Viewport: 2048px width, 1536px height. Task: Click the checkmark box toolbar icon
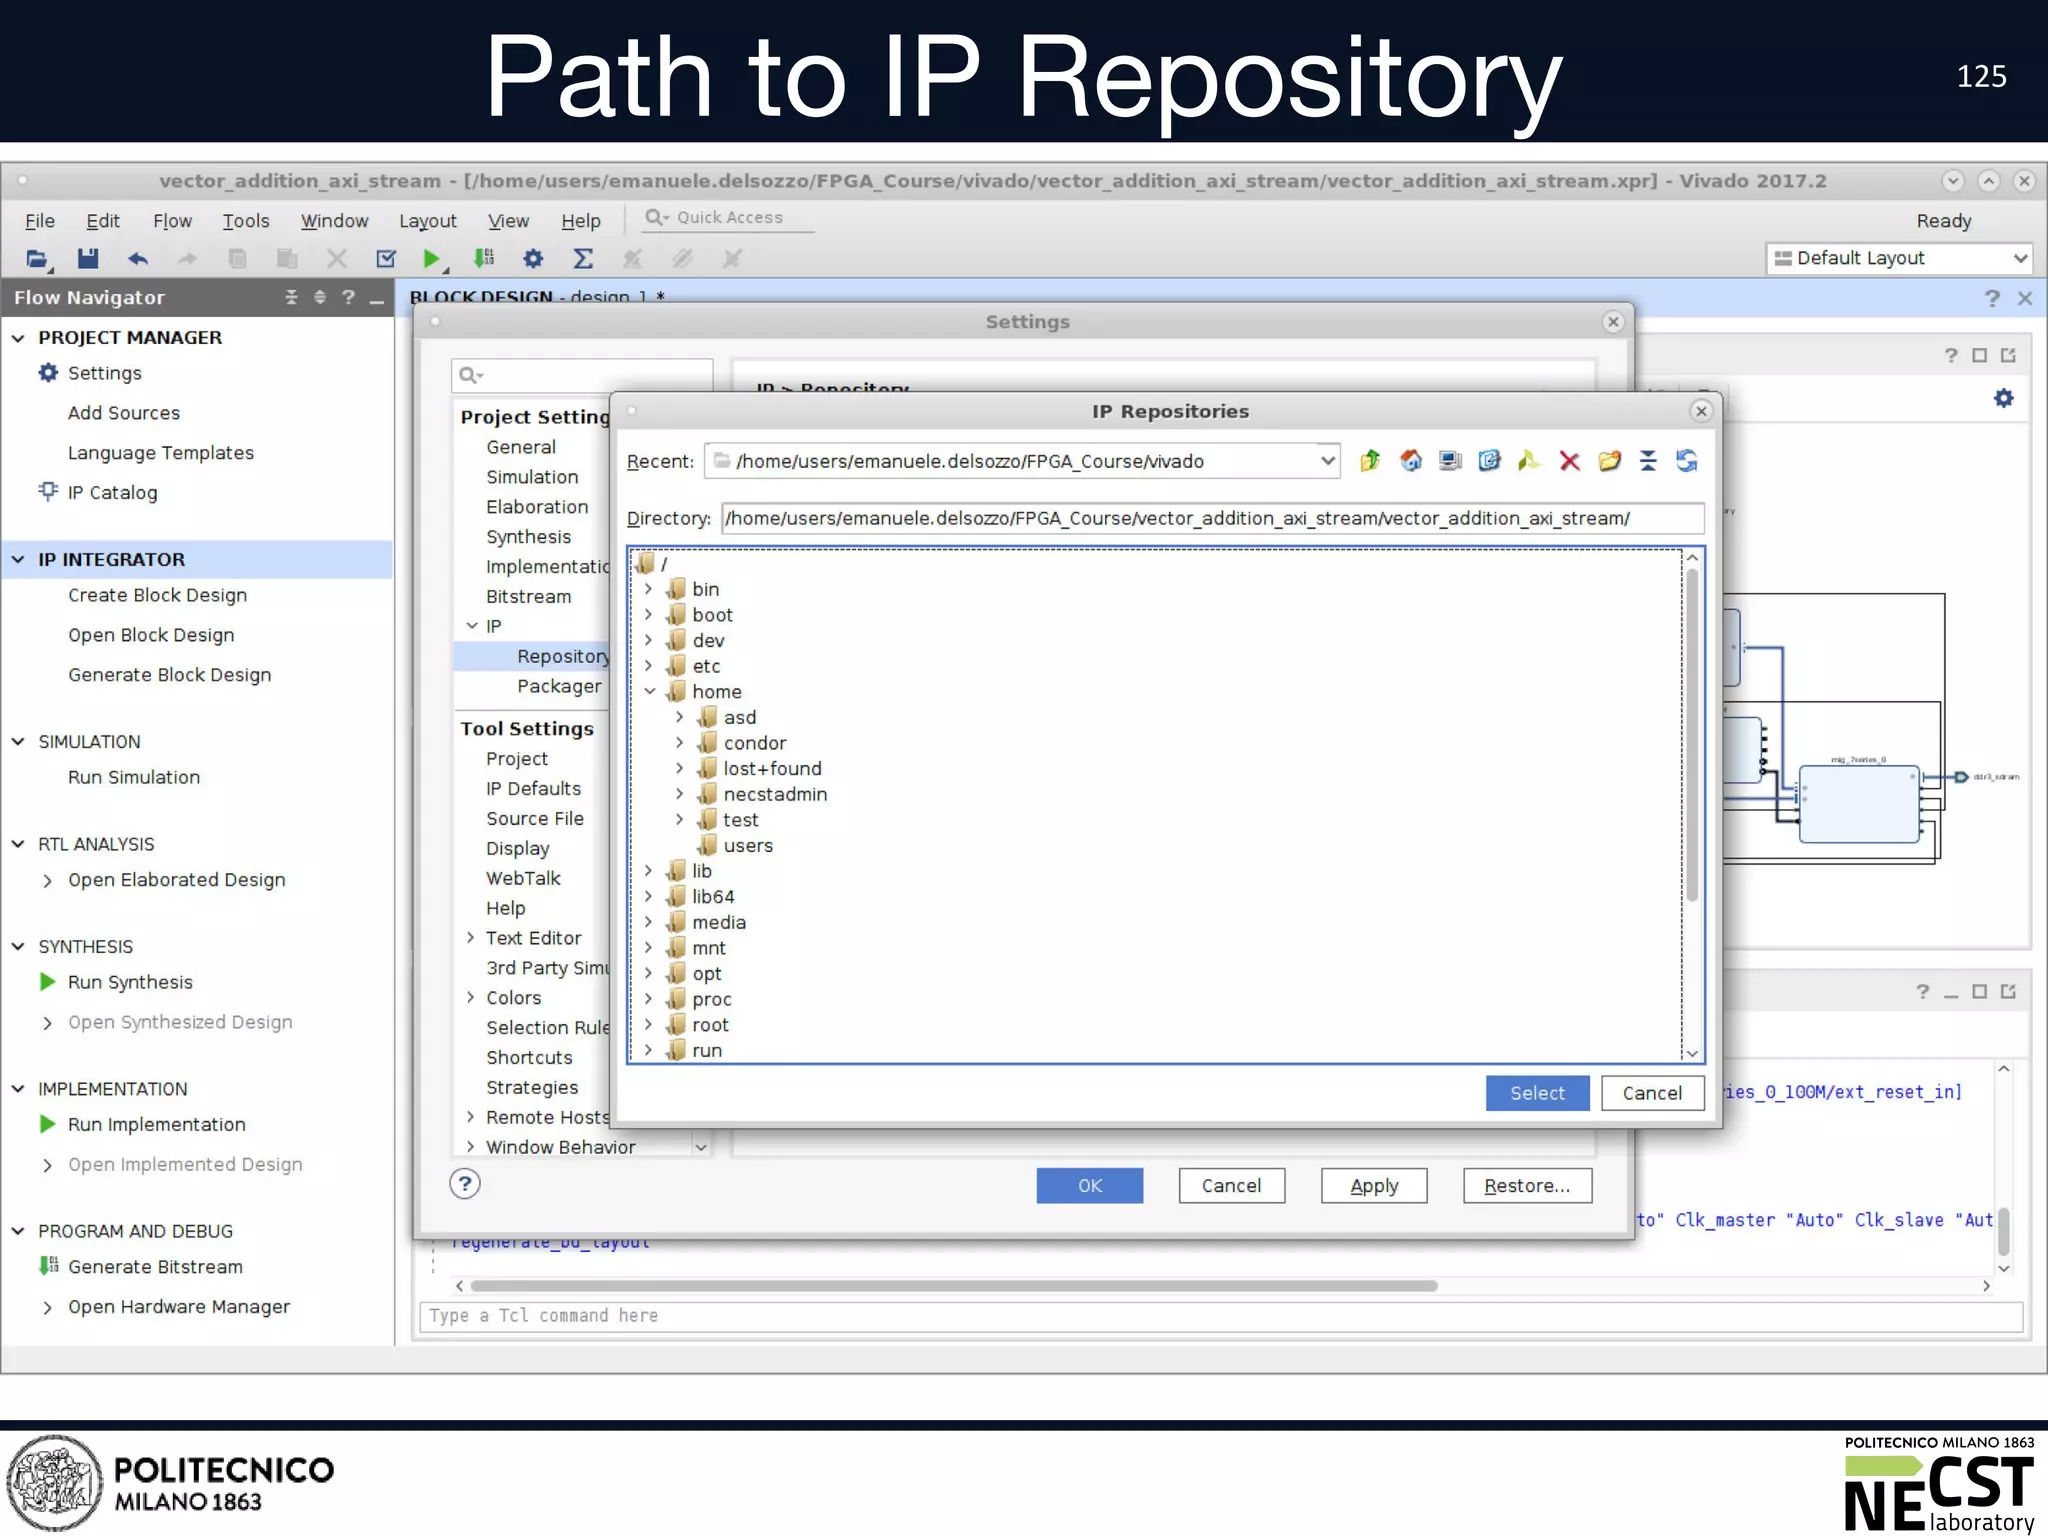(x=386, y=259)
